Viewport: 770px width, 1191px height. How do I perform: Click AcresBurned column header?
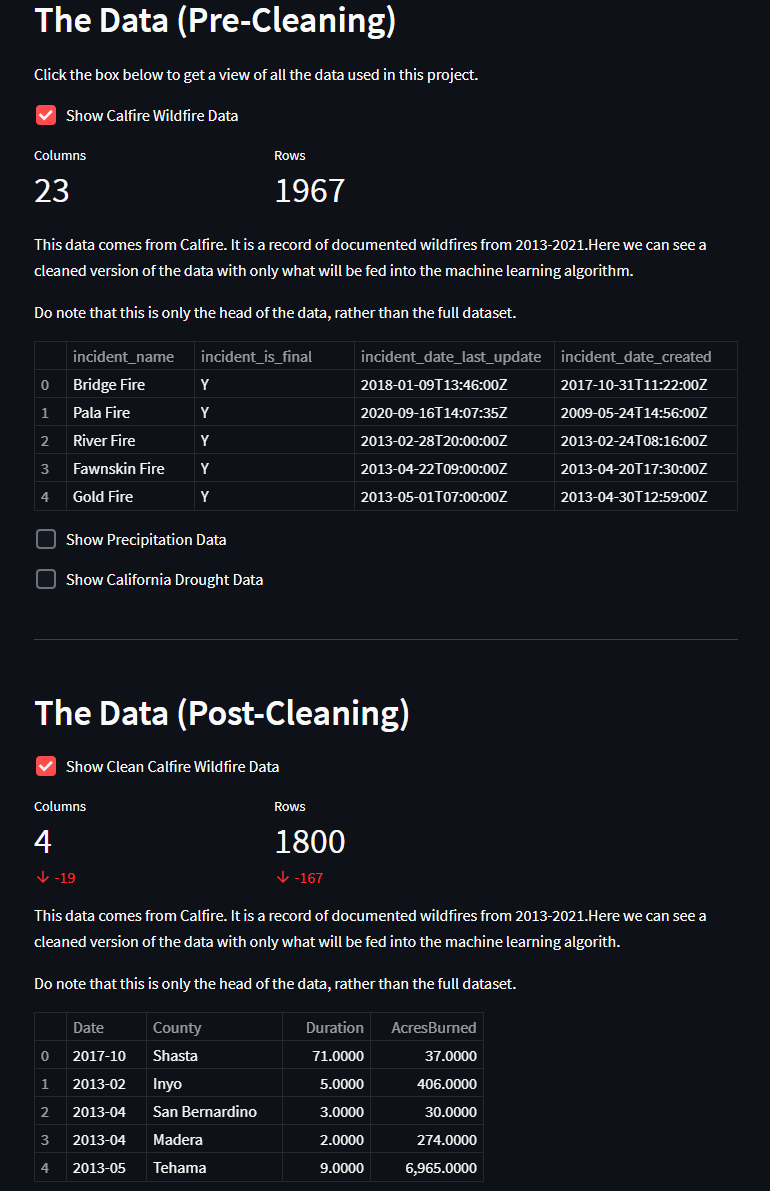point(434,1028)
